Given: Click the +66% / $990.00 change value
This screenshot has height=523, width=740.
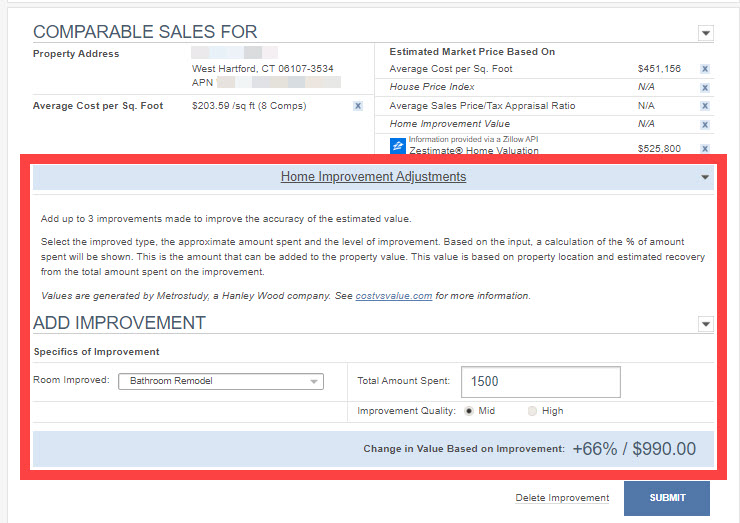Looking at the screenshot, I should (x=634, y=449).
